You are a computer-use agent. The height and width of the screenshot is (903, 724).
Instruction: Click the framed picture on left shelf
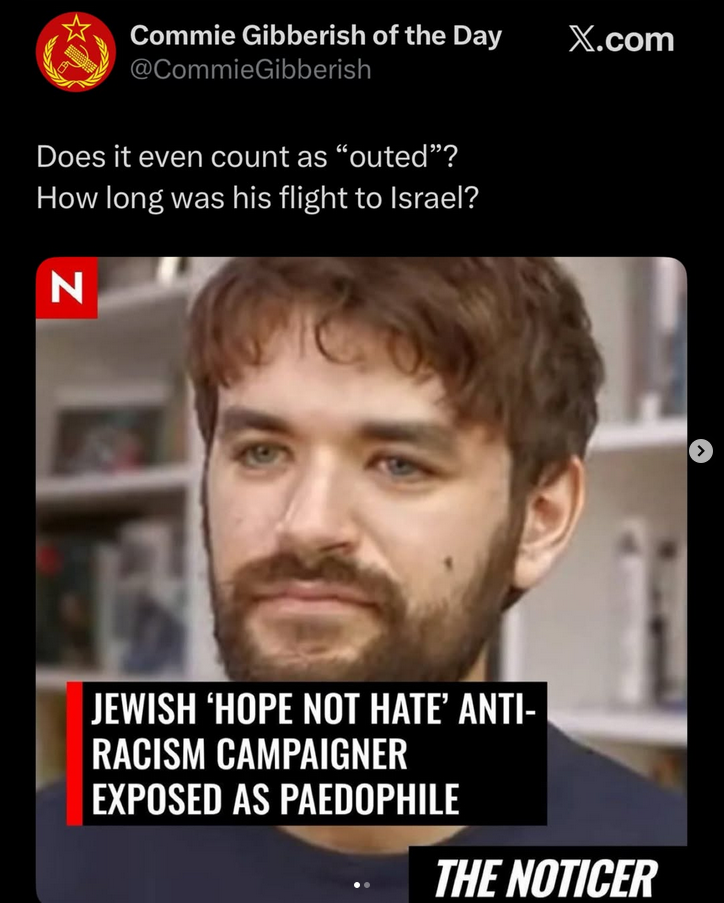[x=108, y=439]
